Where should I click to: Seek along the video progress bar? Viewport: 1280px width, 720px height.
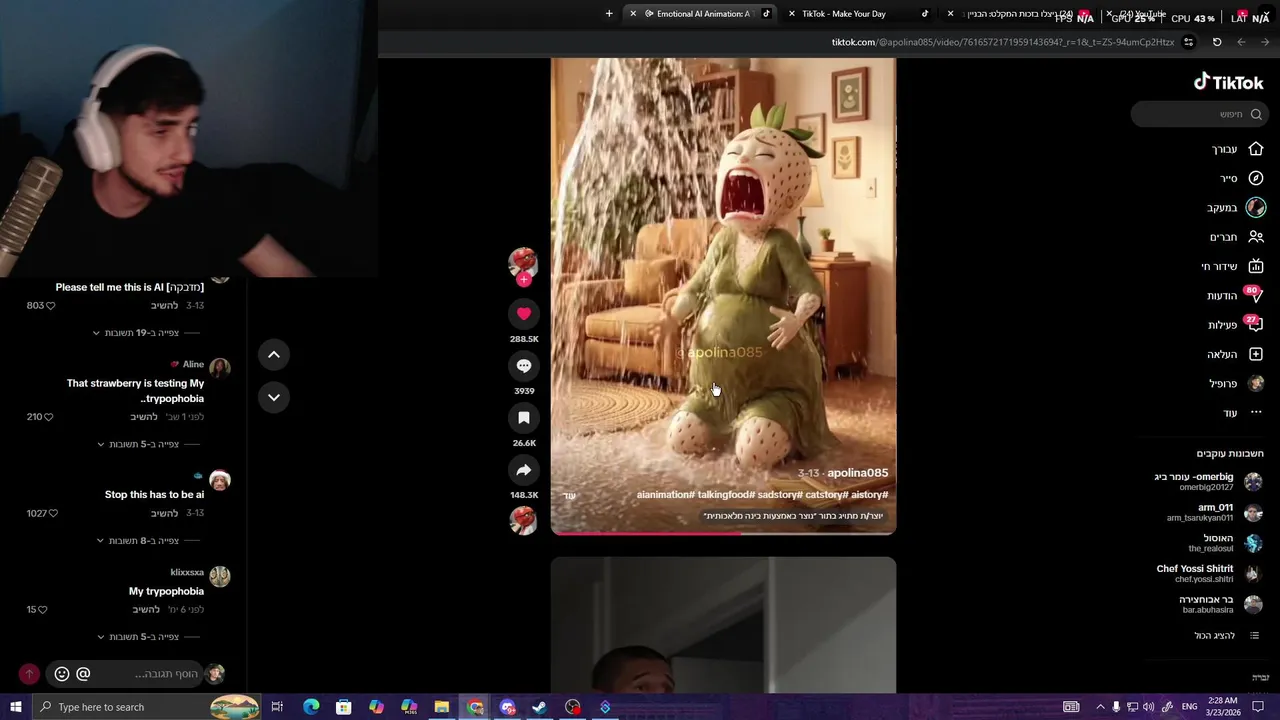tap(723, 533)
